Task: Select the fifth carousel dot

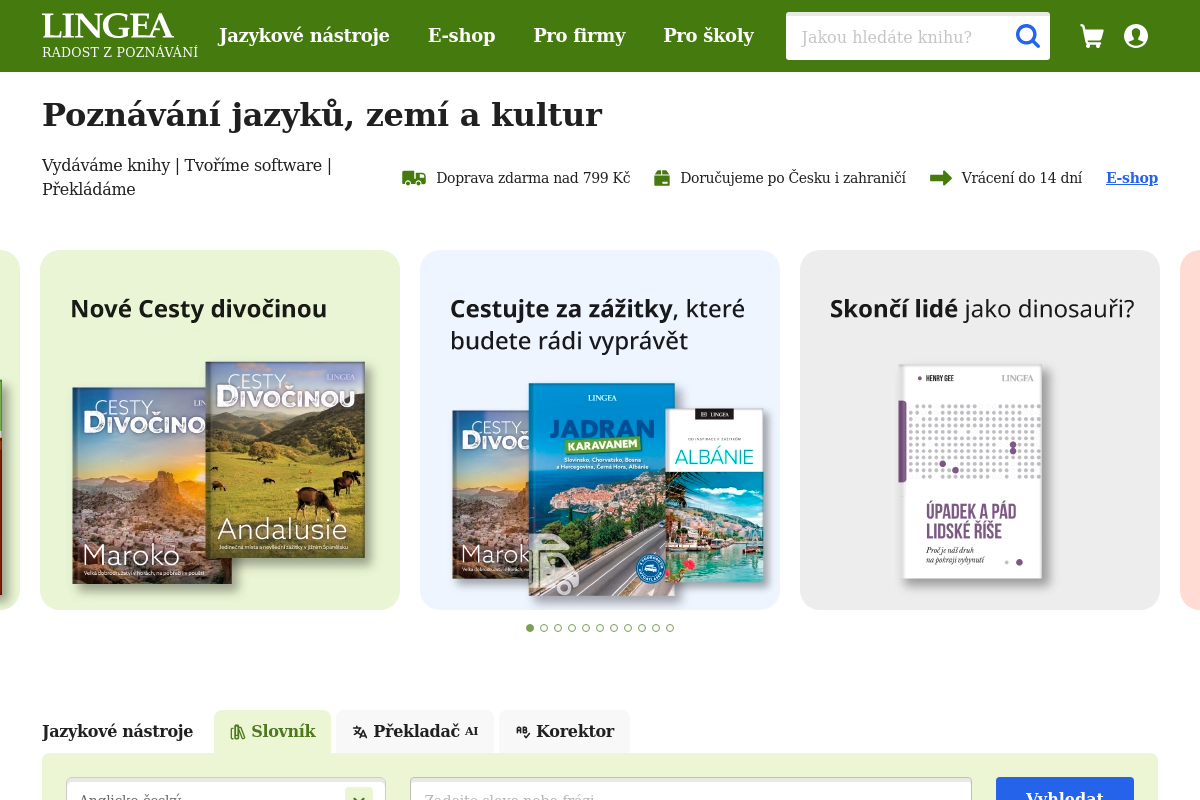Action: pyautogui.click(x=586, y=628)
